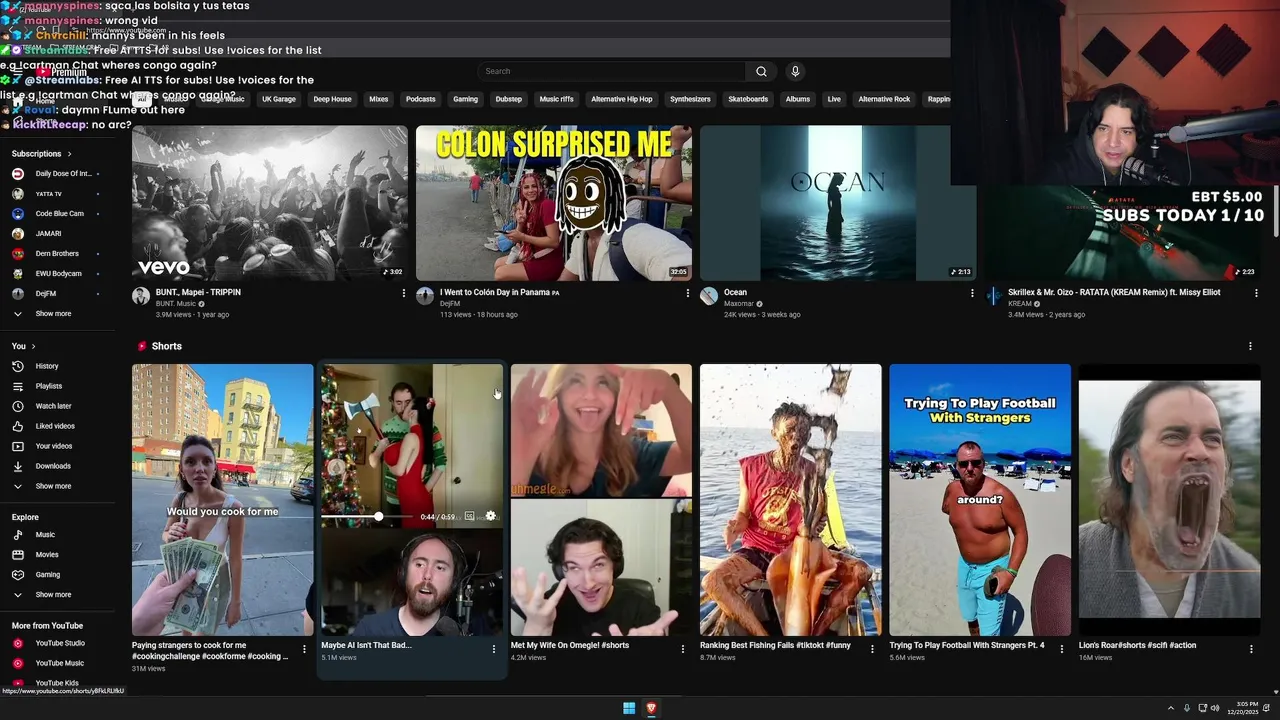Open History from the sidebar
The width and height of the screenshot is (1280, 720).
(x=47, y=366)
